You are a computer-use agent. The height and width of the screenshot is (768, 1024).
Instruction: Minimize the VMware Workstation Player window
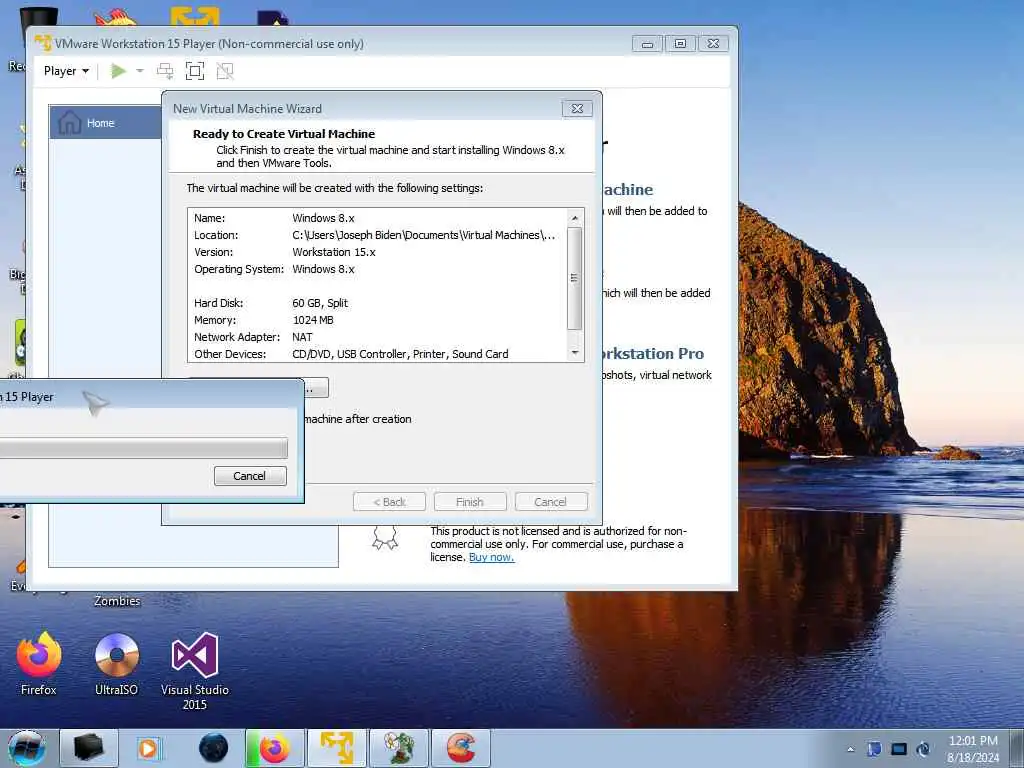647,44
